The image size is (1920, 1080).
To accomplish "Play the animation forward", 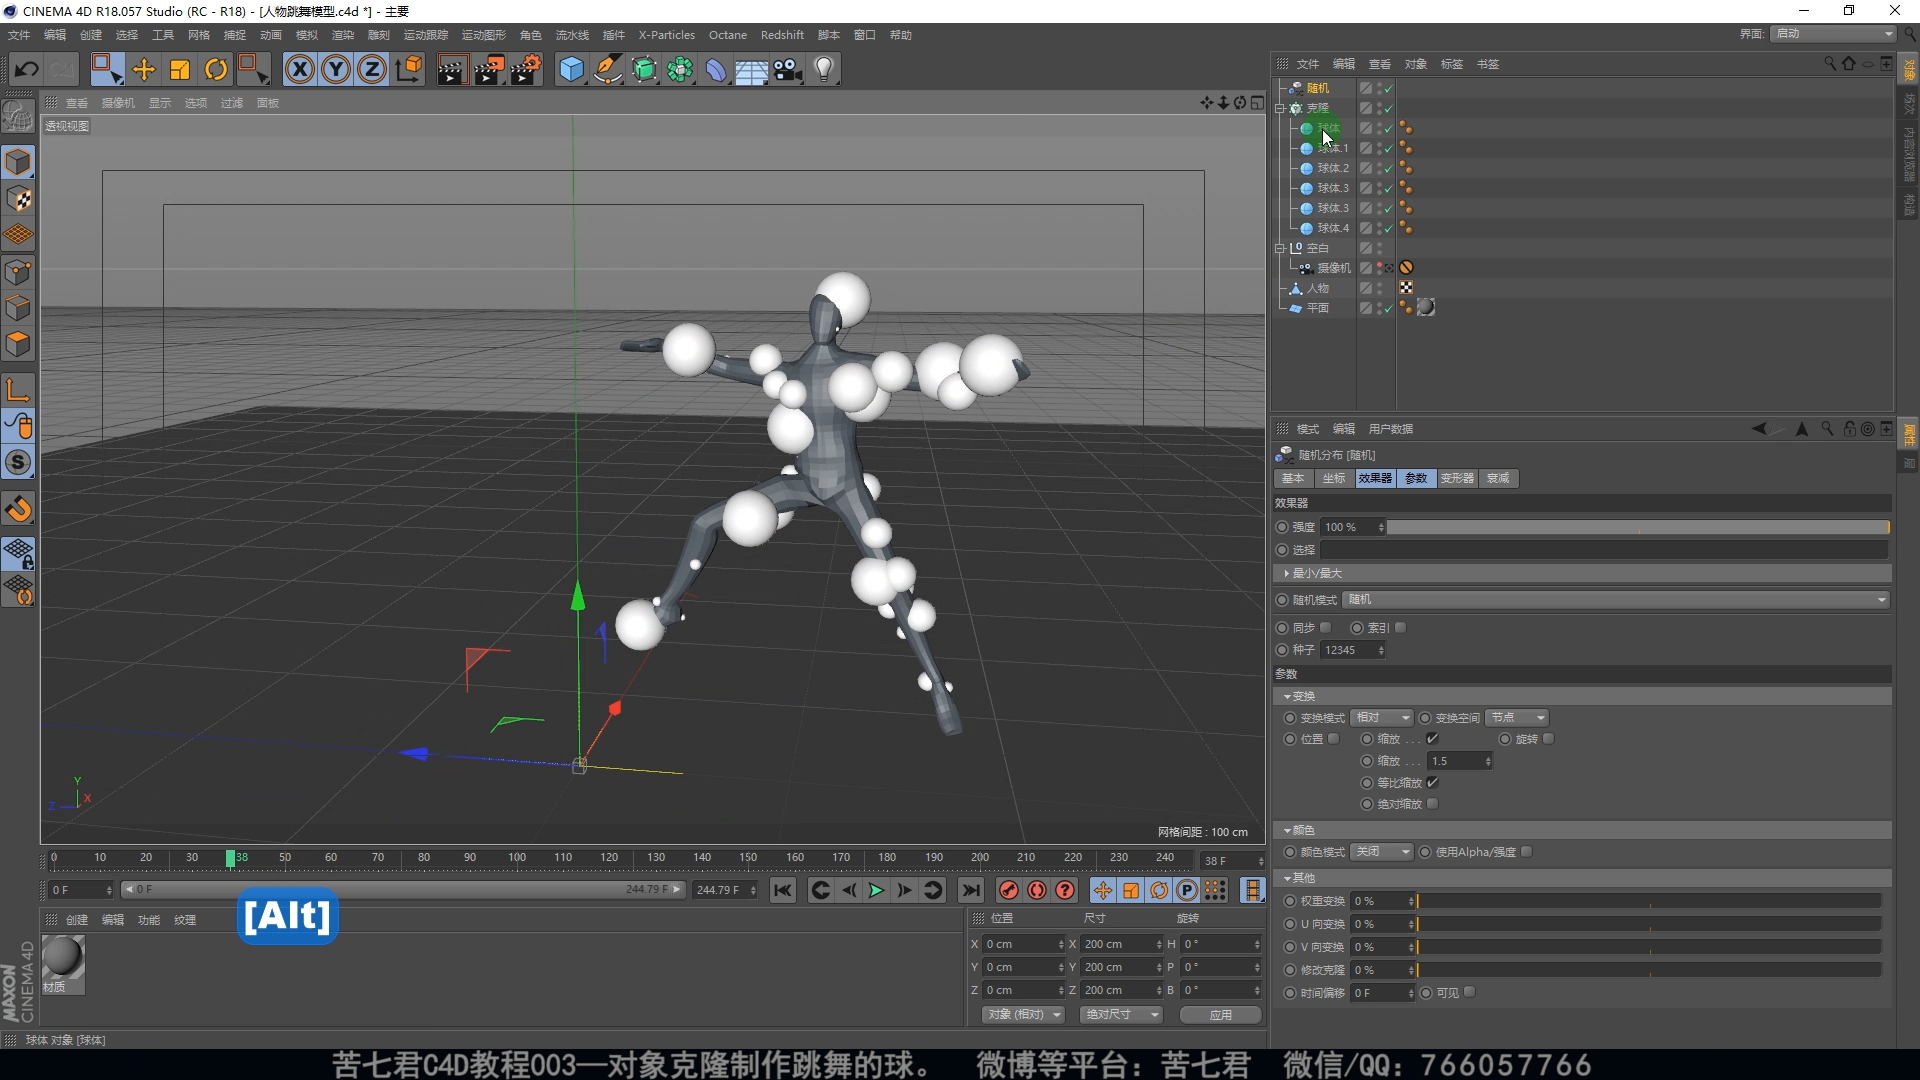I will coord(876,890).
